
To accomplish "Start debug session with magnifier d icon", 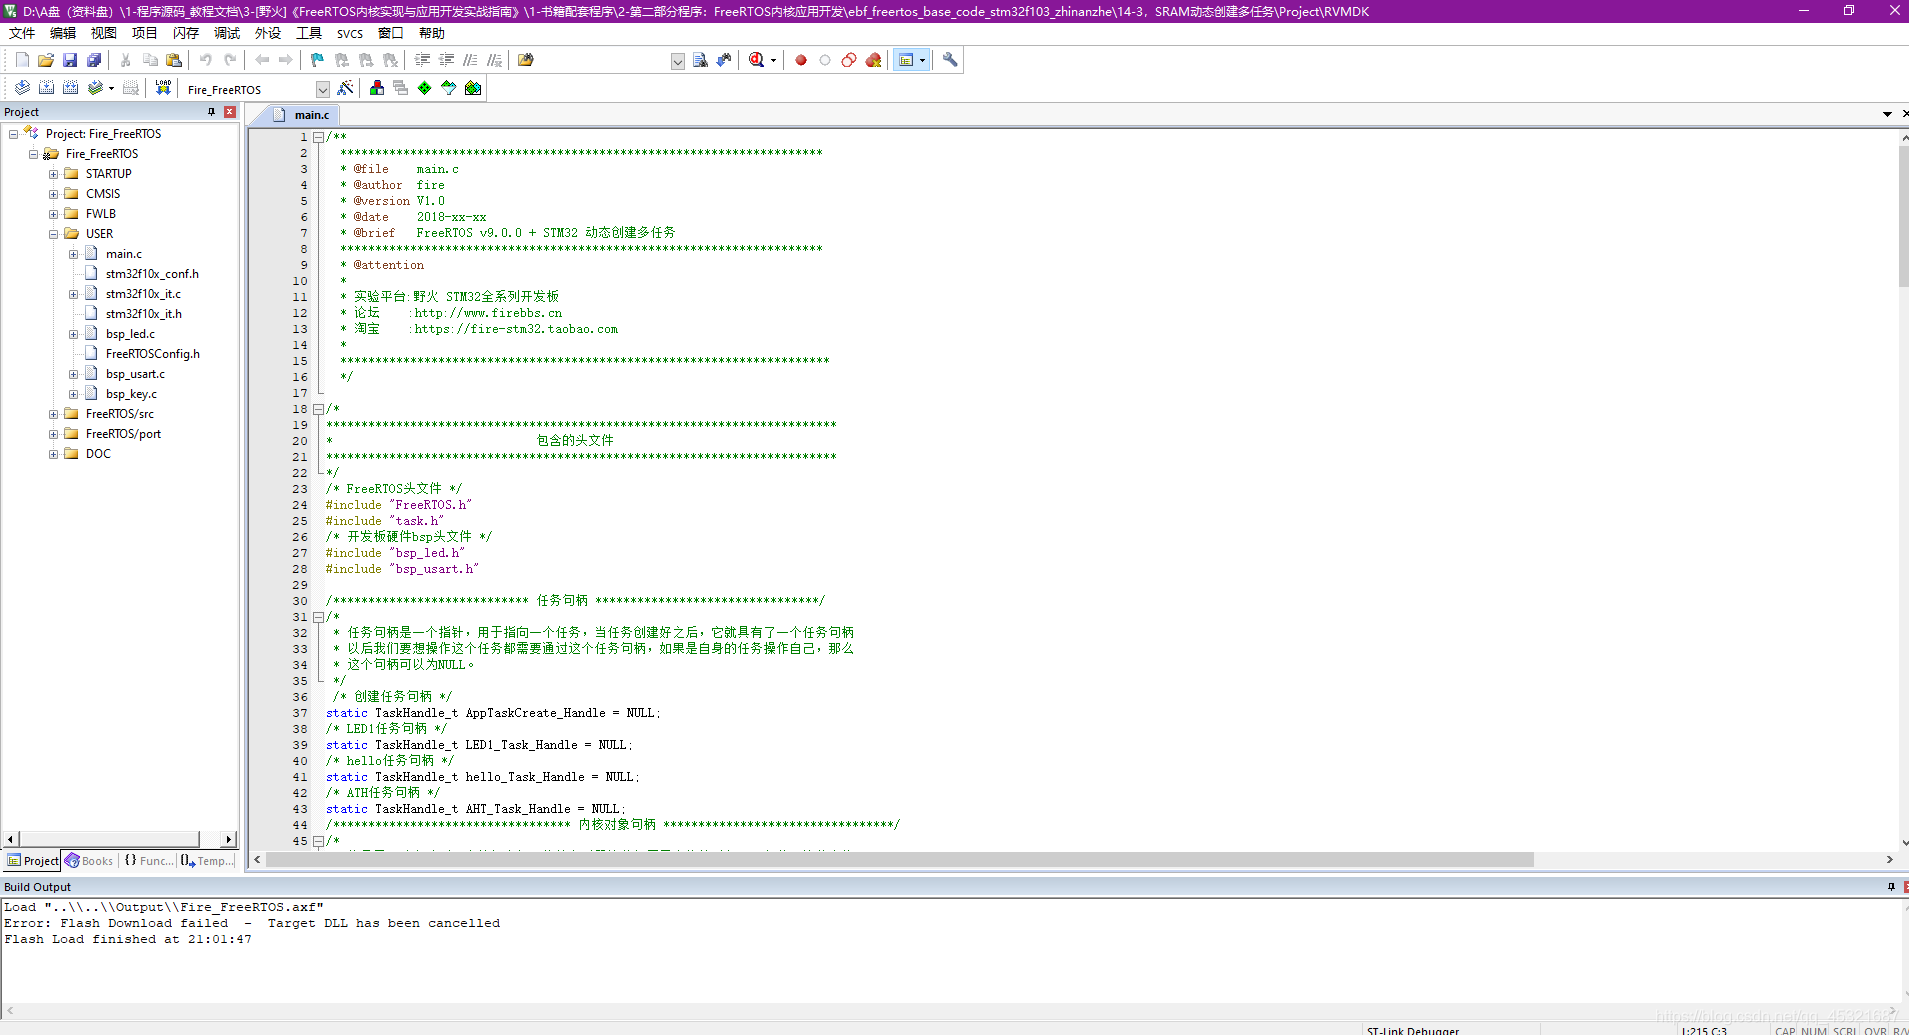I will [x=757, y=60].
